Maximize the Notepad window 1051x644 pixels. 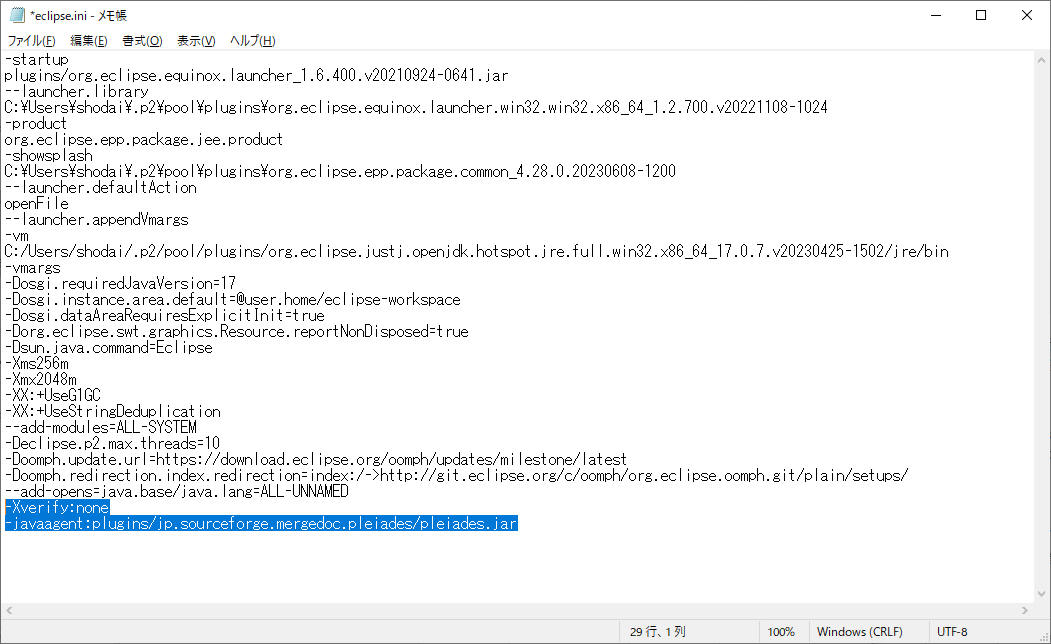click(981, 15)
